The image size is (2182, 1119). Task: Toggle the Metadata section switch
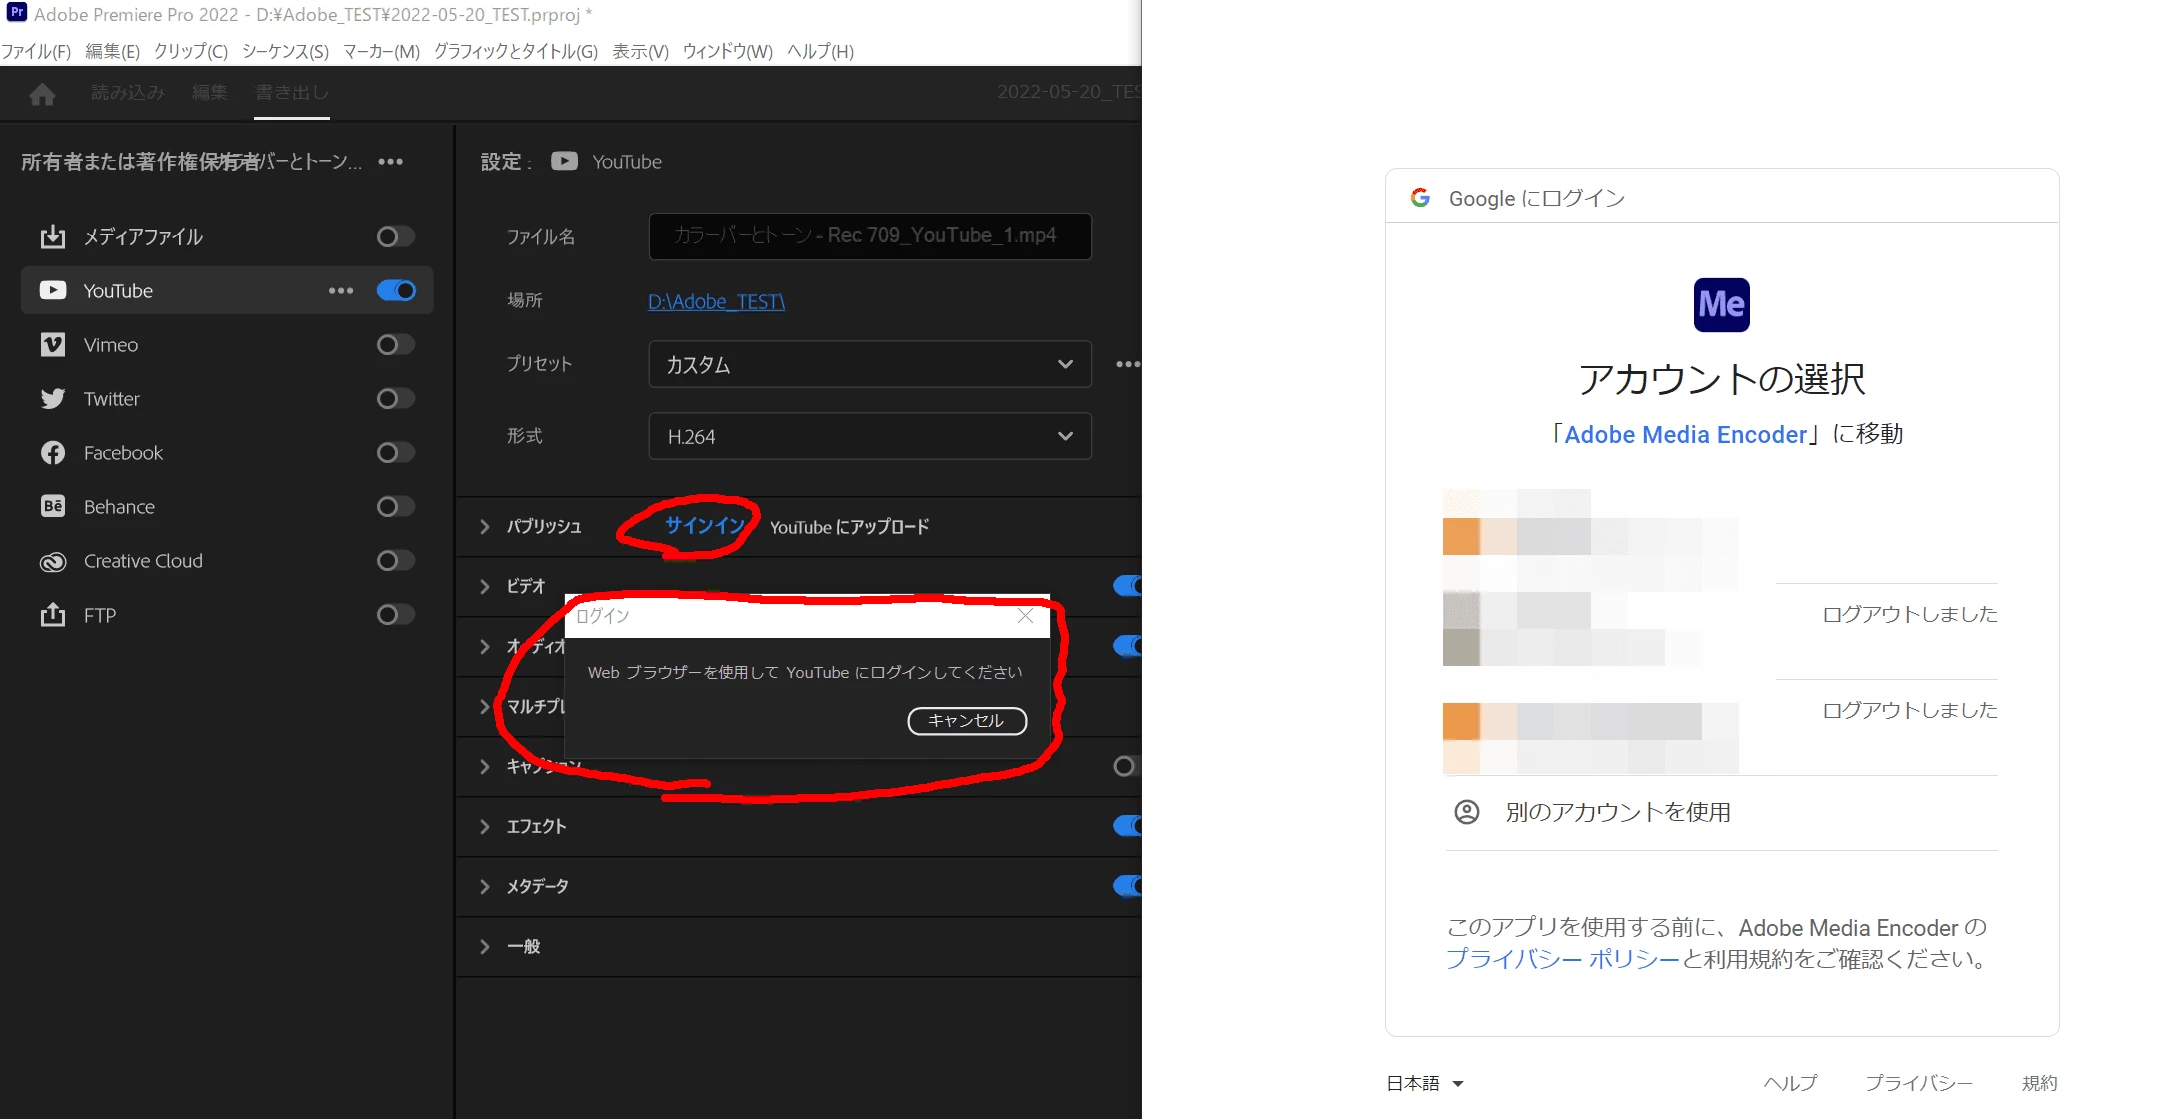[1127, 886]
